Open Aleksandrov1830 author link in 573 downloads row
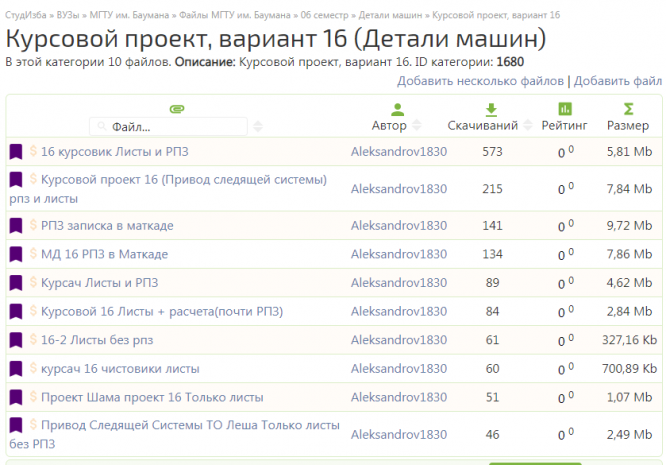This screenshot has width=666, height=465. point(399,152)
